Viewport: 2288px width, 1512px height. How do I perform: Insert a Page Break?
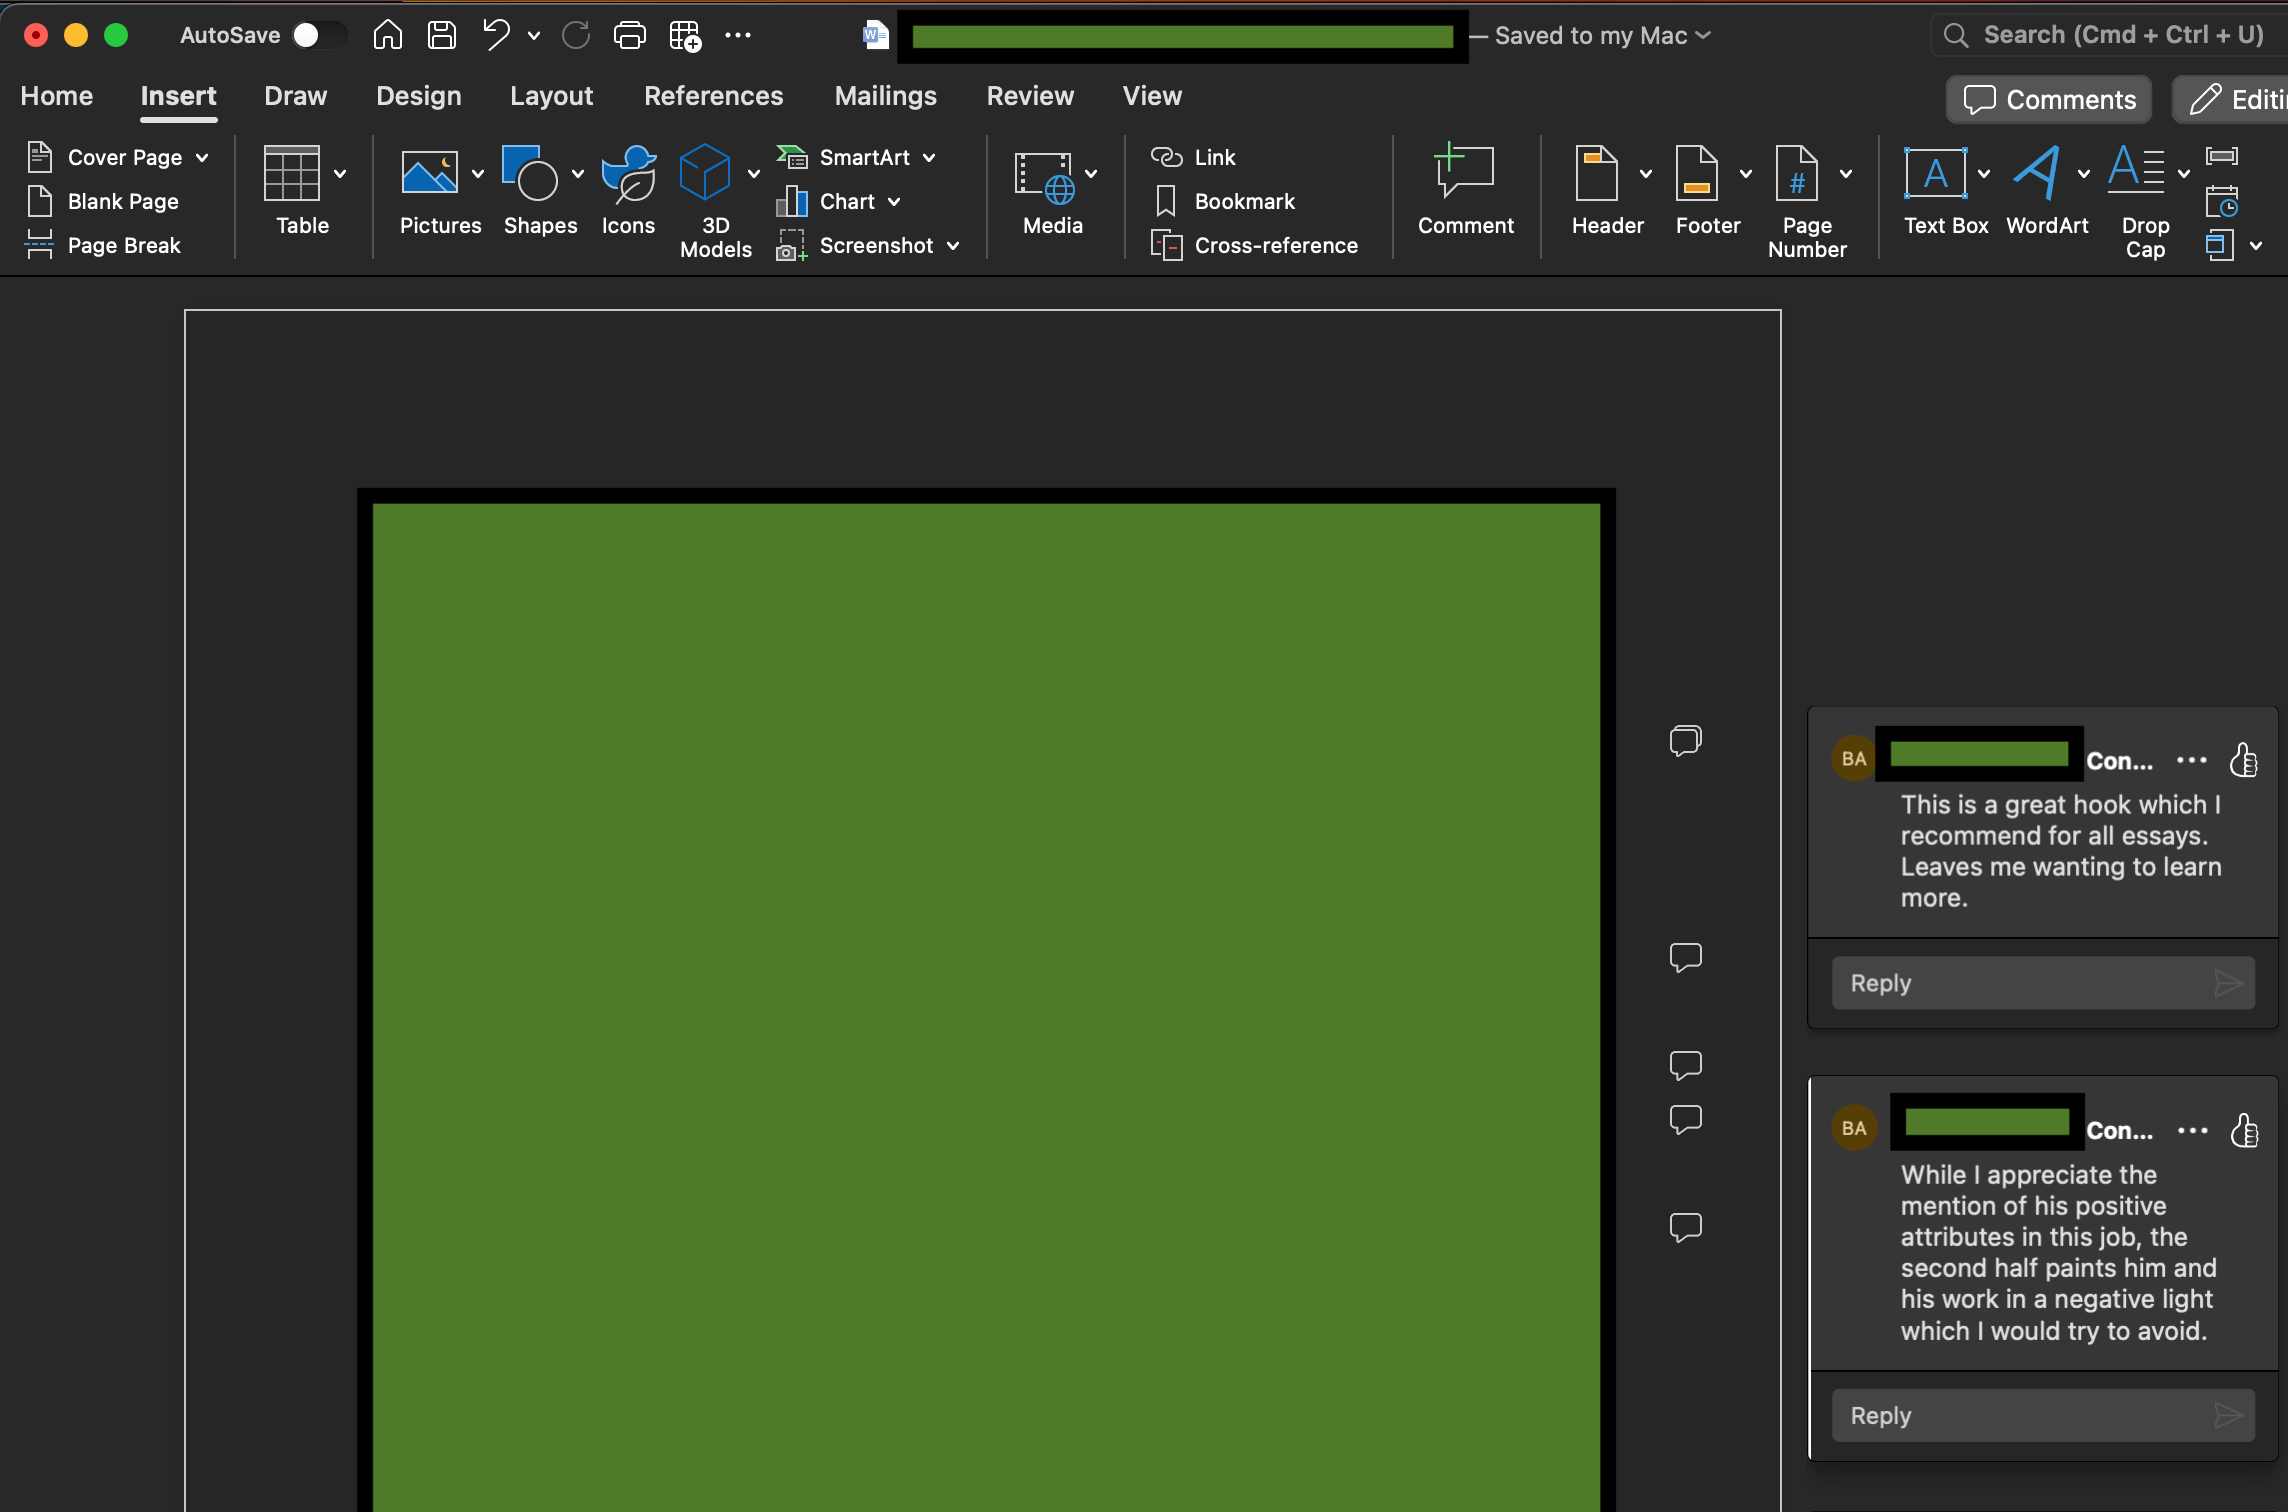tap(103, 245)
